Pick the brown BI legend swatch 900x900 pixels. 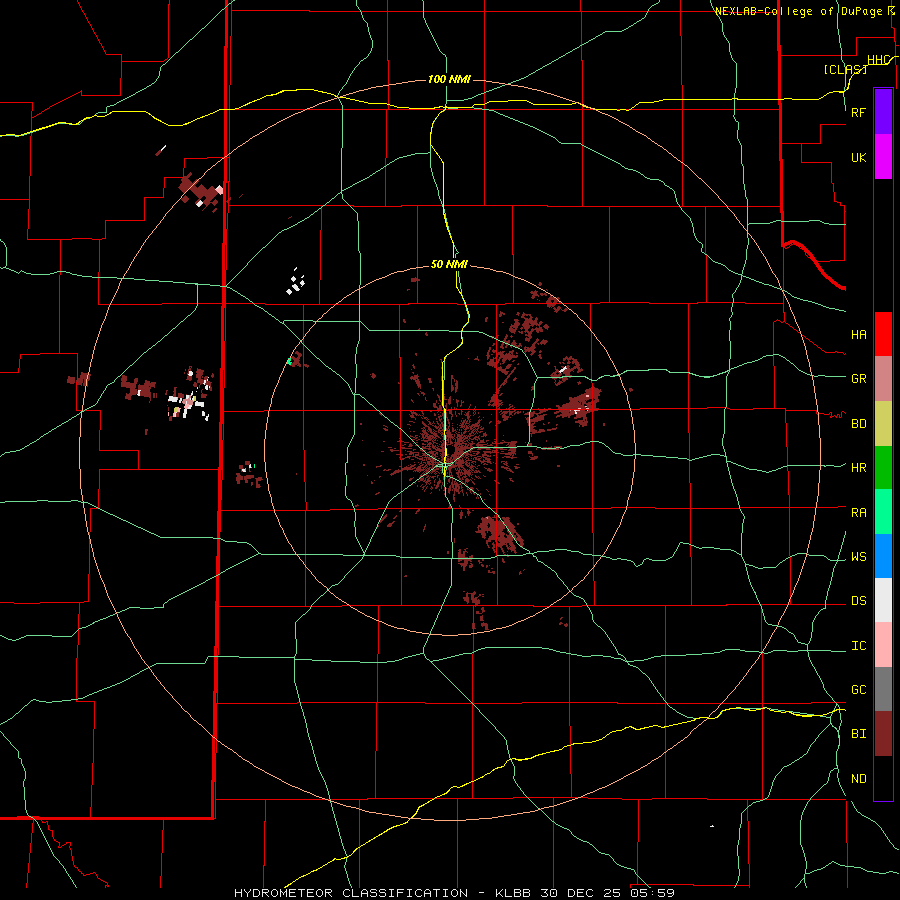point(883,734)
